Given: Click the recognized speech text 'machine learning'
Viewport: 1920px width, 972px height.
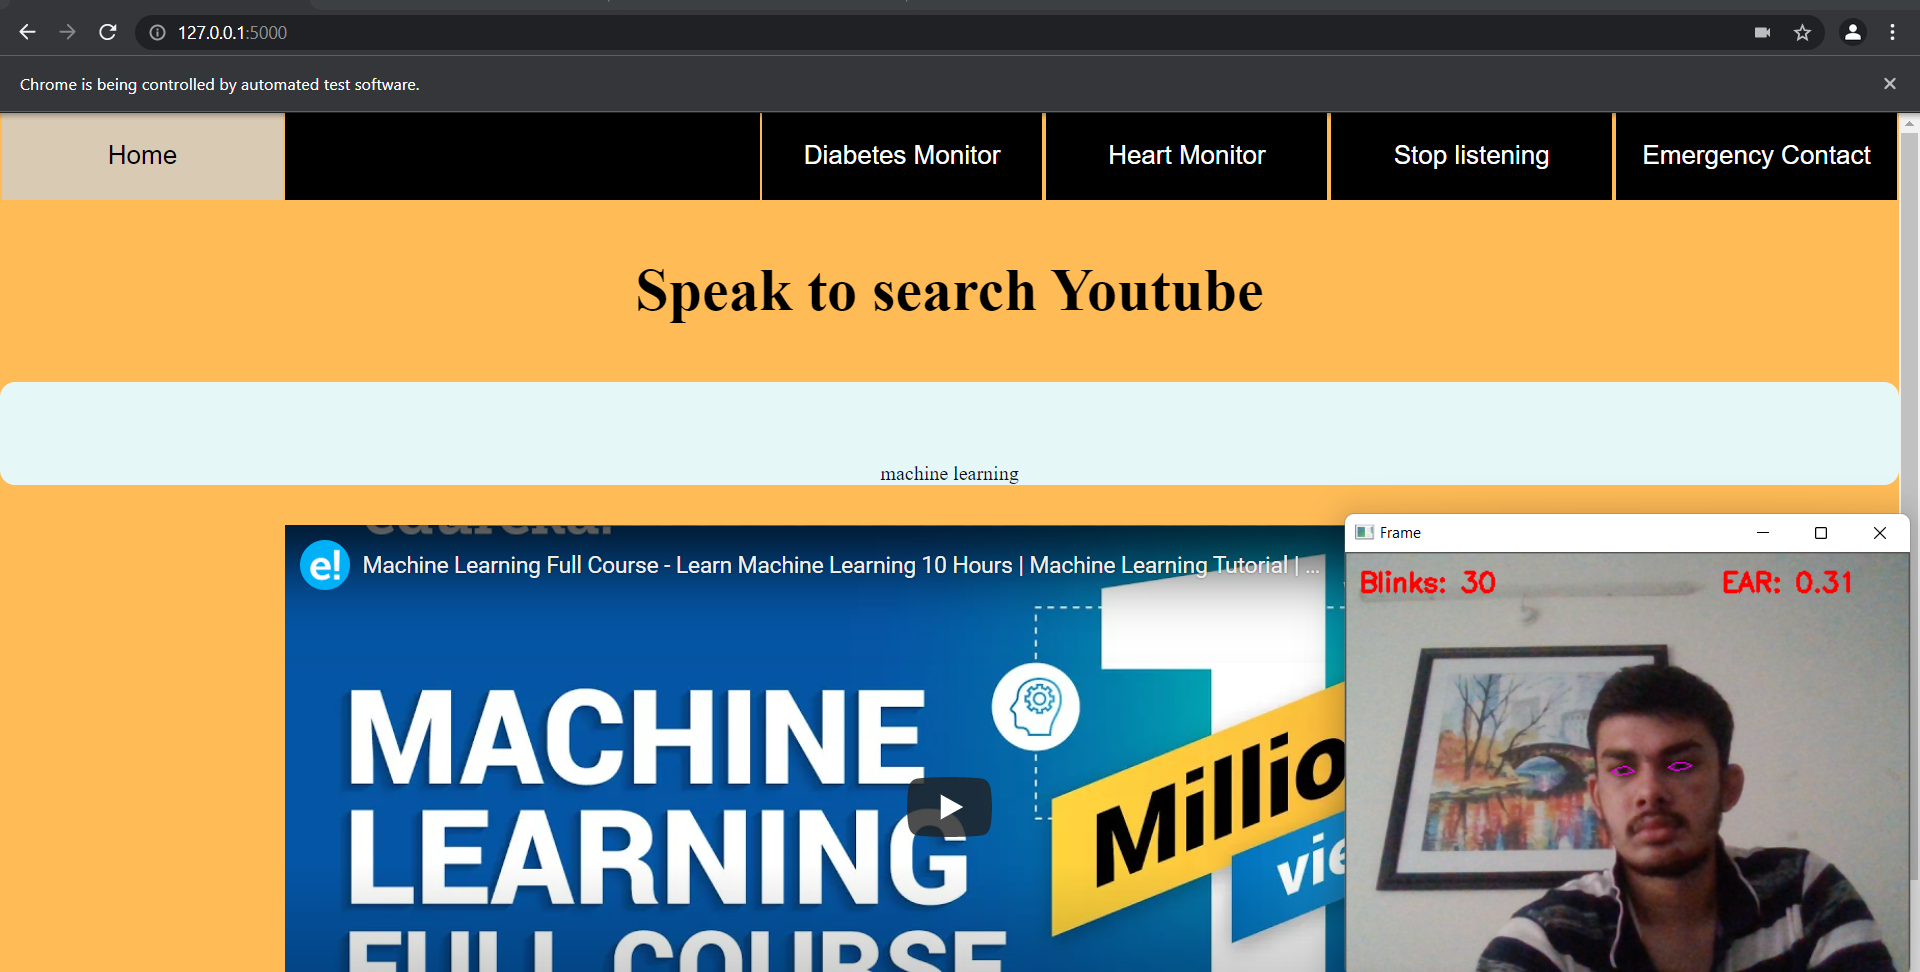Looking at the screenshot, I should (x=949, y=474).
